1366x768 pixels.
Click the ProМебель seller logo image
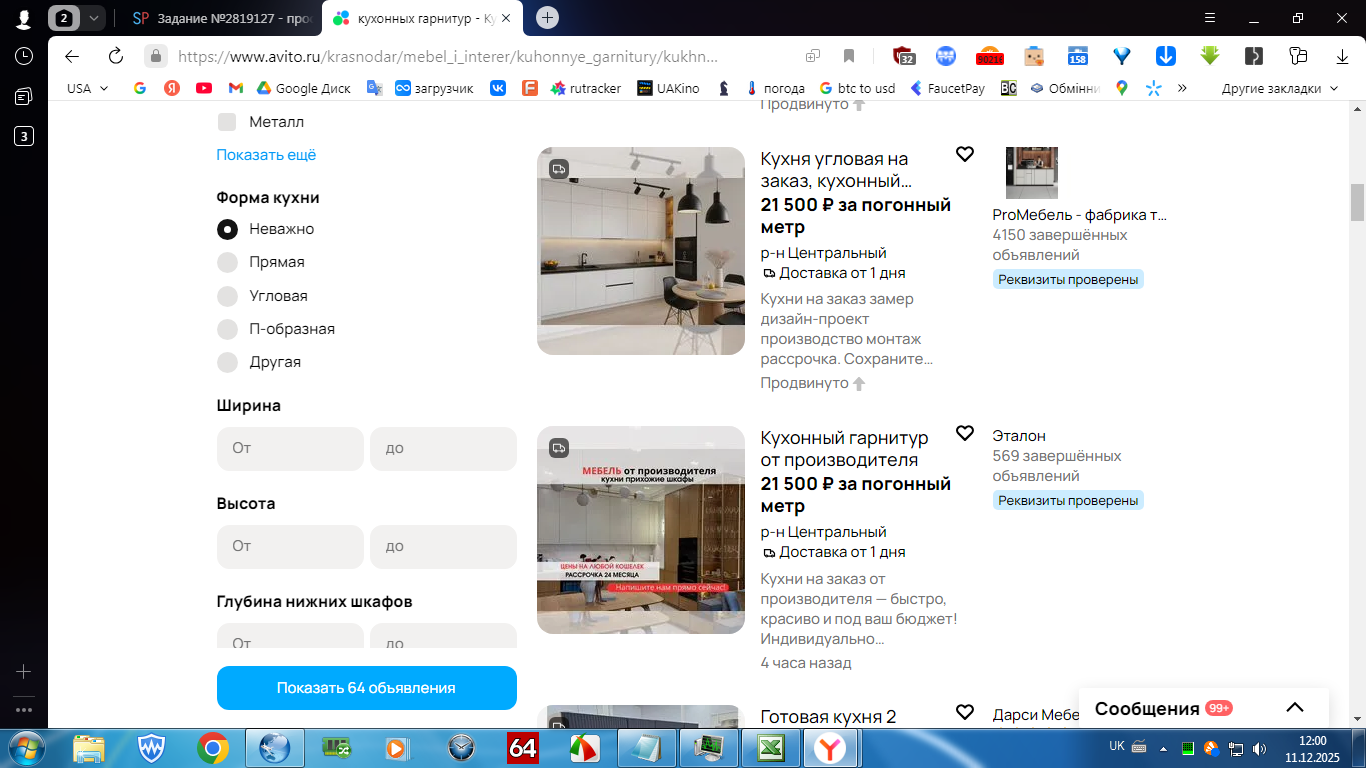click(x=1031, y=173)
